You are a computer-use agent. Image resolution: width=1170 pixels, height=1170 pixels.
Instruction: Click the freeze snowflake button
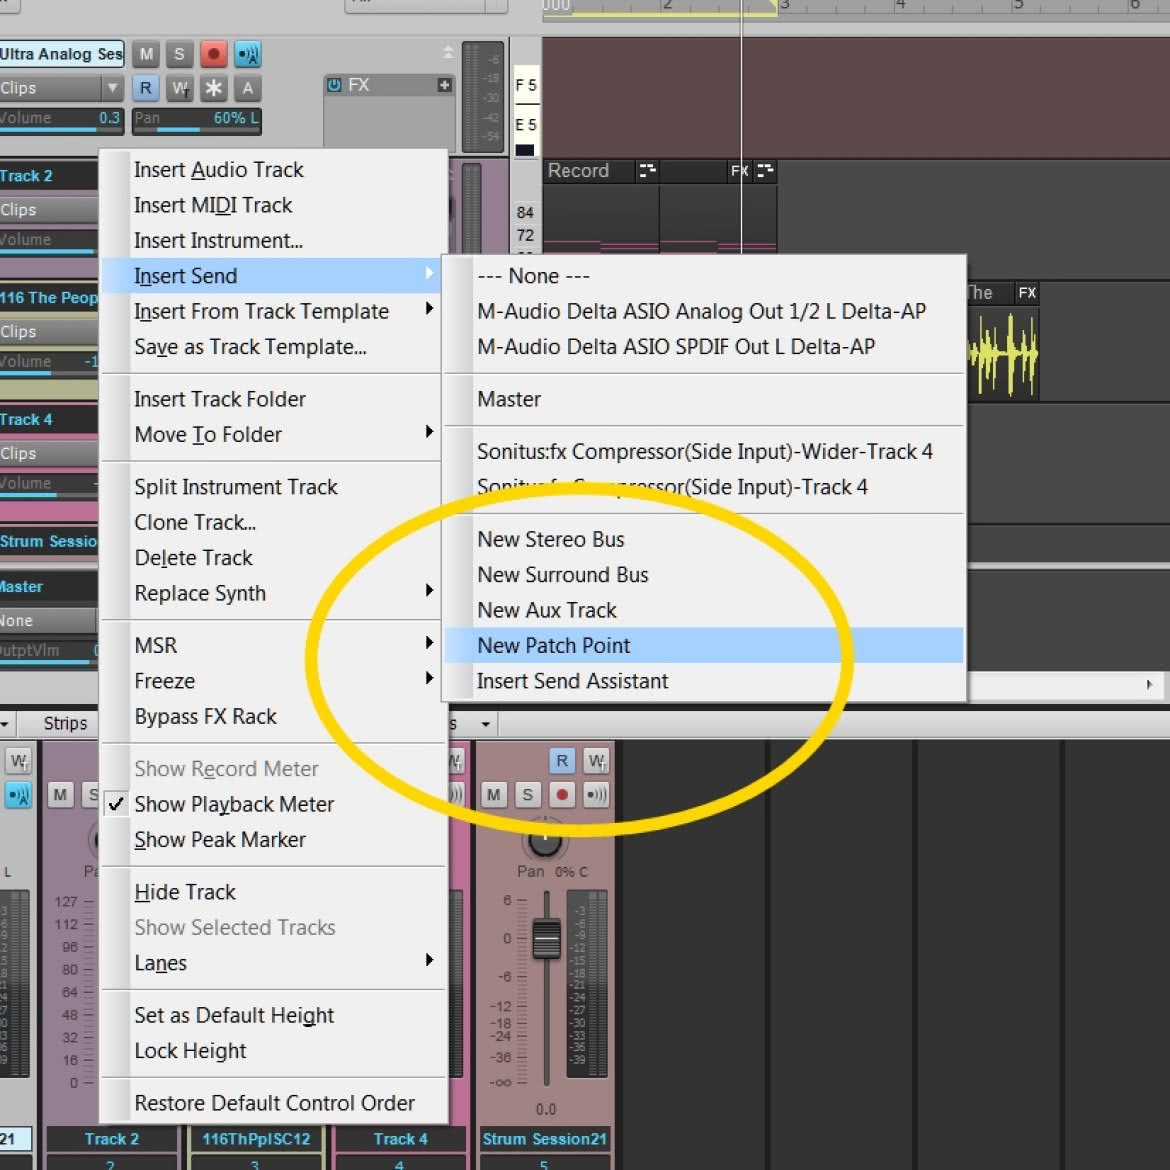pyautogui.click(x=213, y=88)
